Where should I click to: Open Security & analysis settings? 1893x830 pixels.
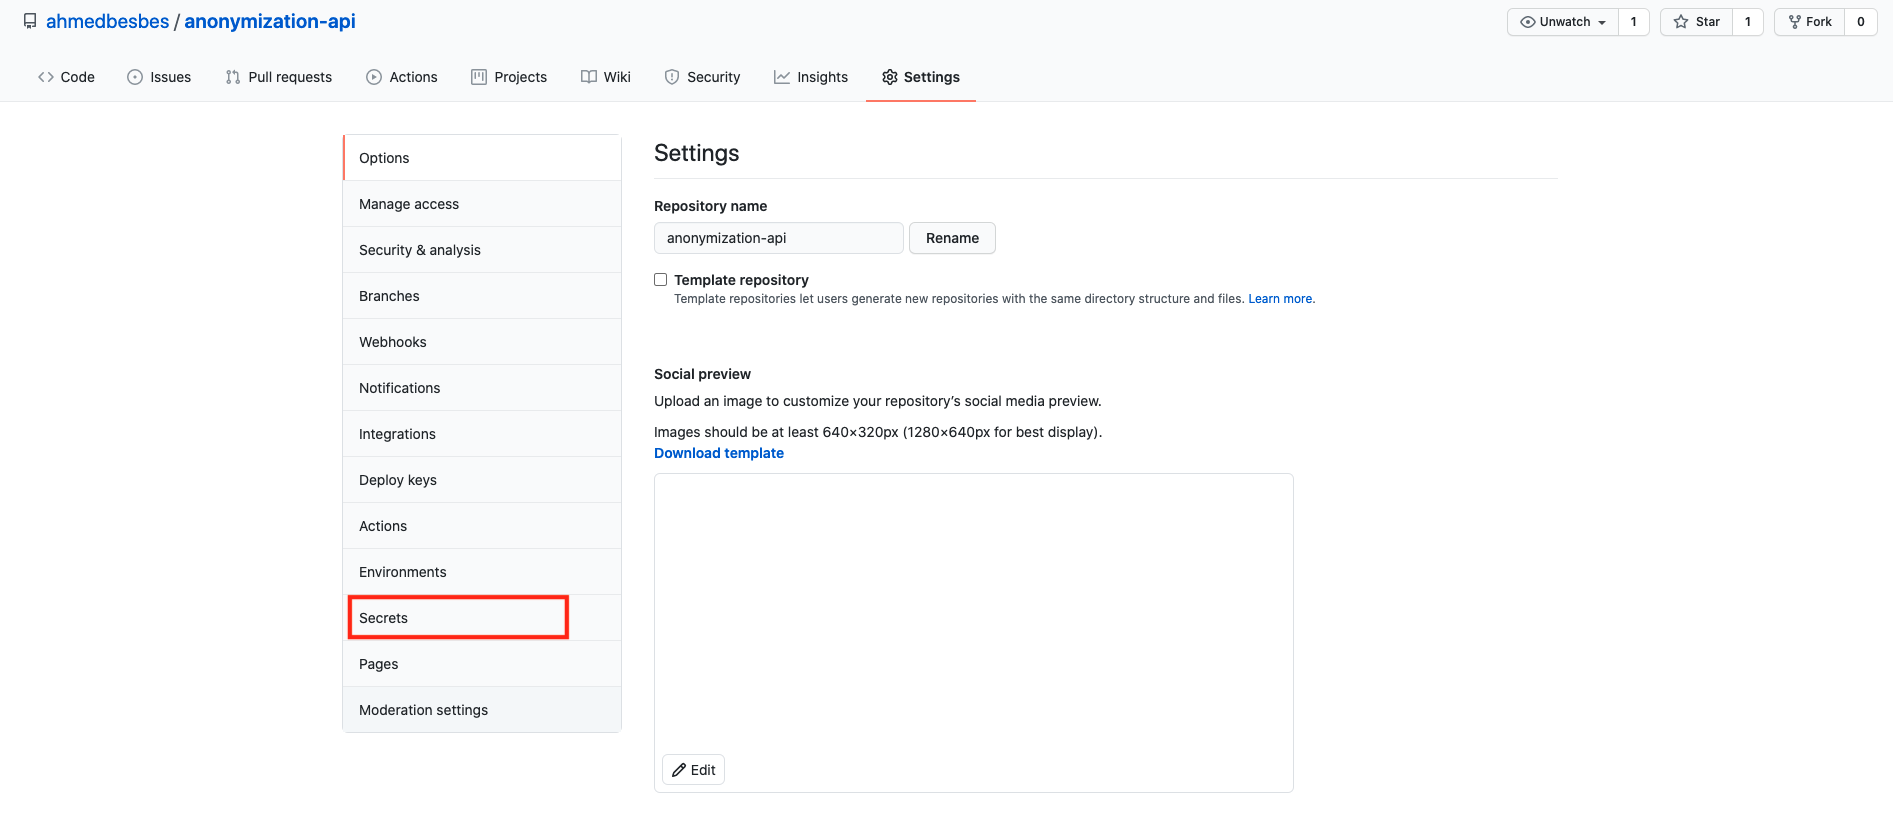pos(482,250)
